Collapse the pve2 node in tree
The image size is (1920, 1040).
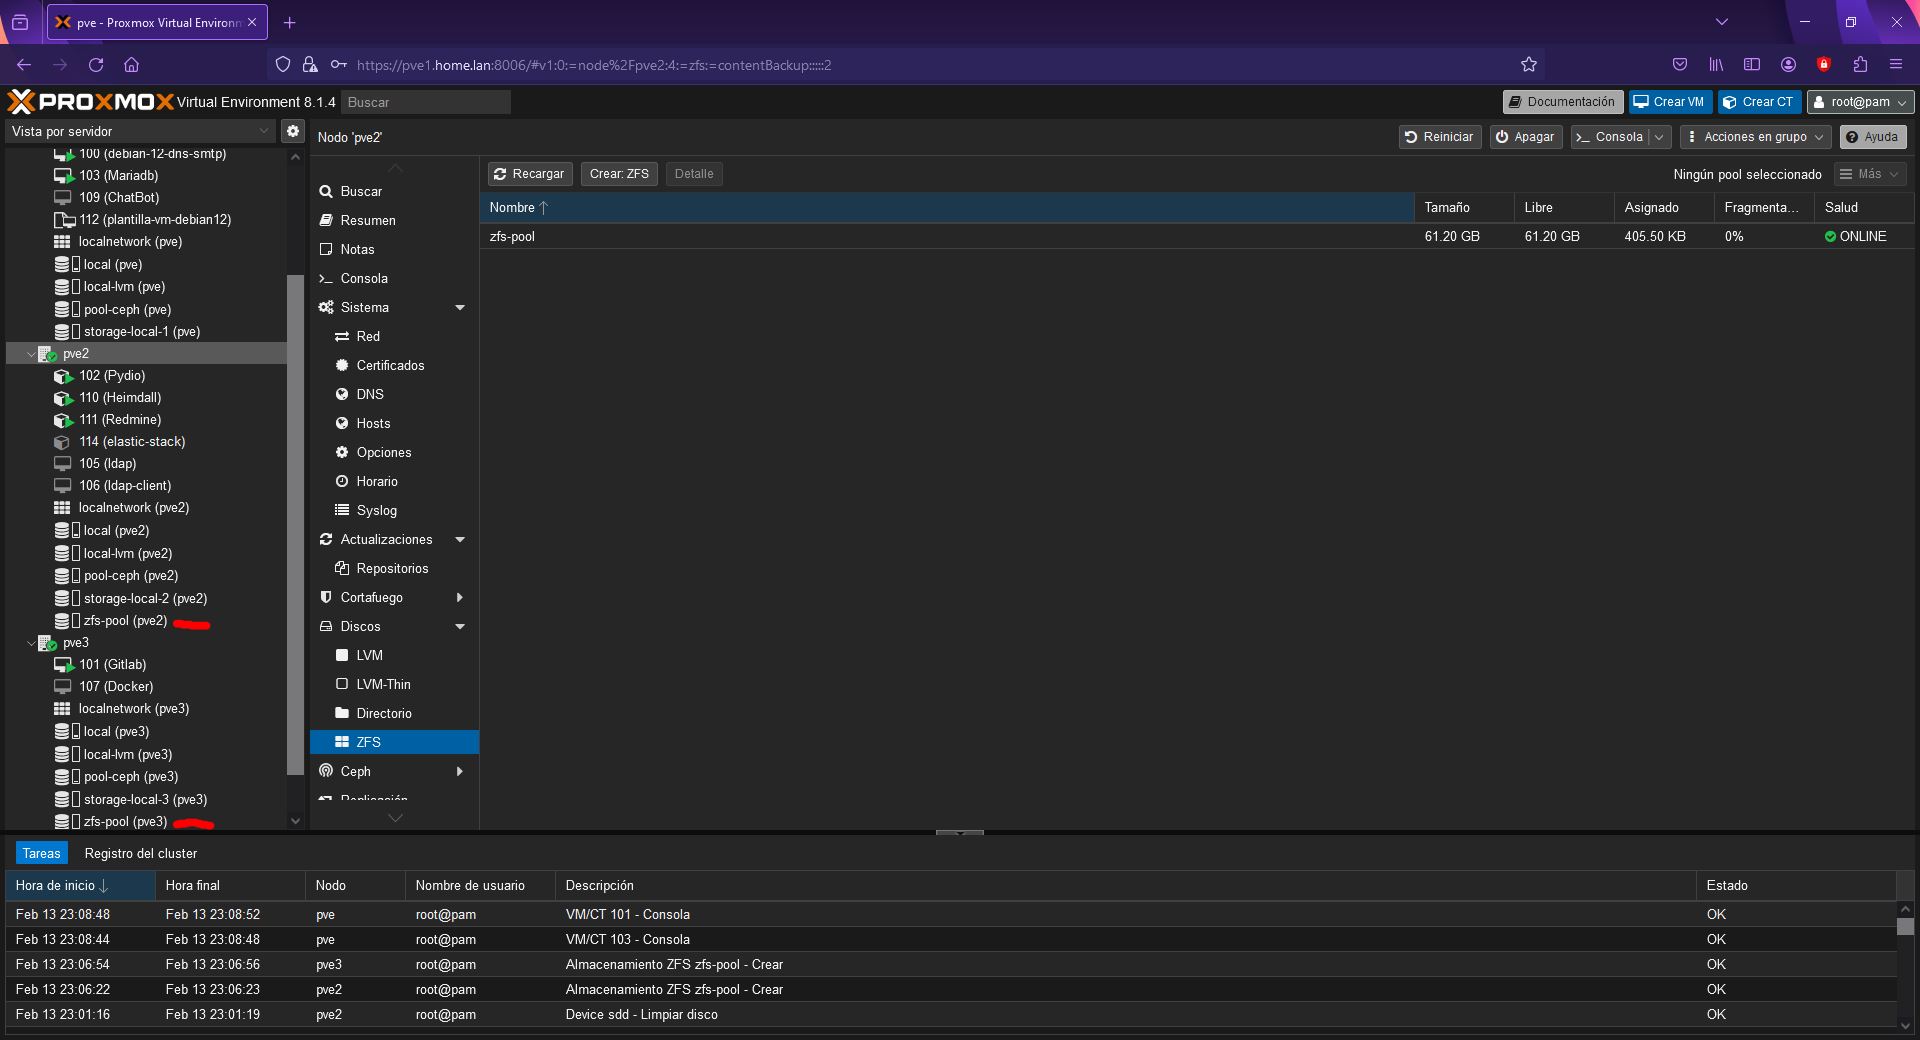pos(31,354)
